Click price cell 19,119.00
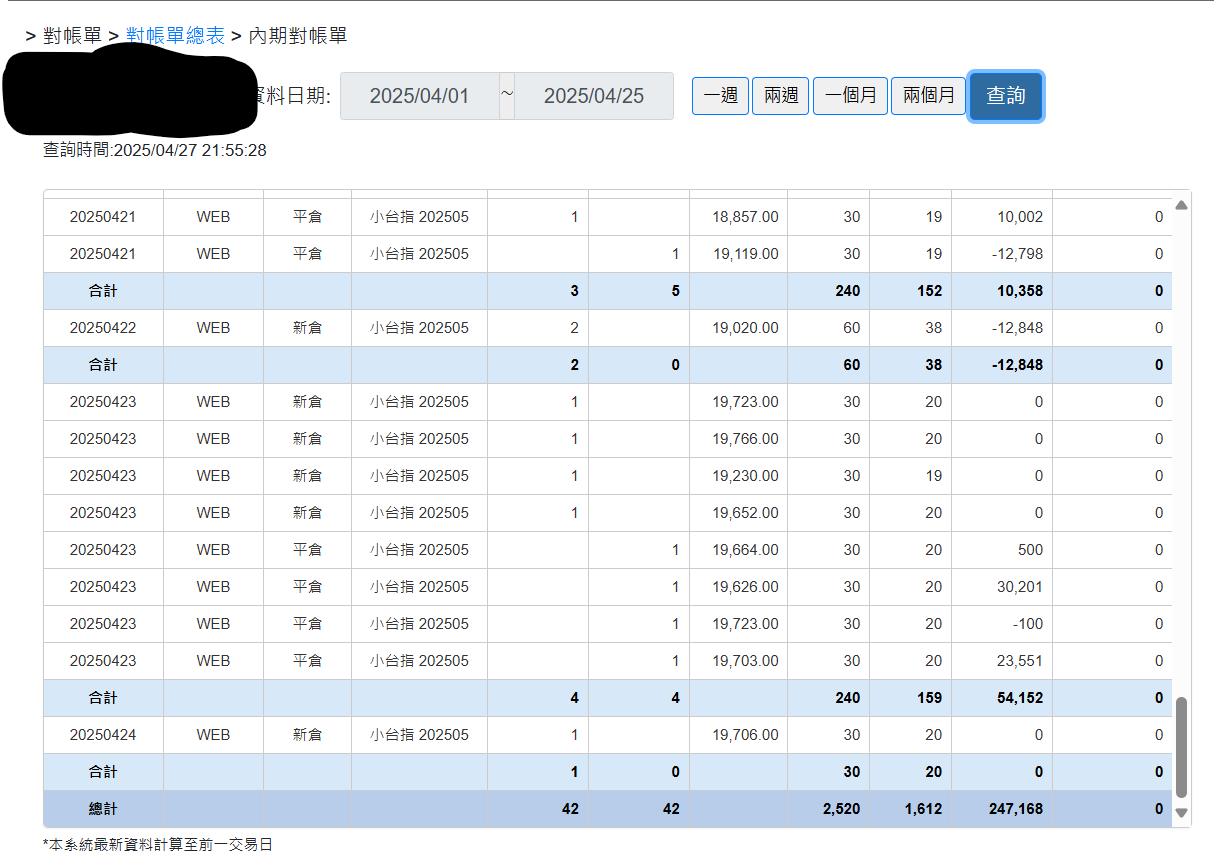This screenshot has width=1214, height=862. (739, 254)
